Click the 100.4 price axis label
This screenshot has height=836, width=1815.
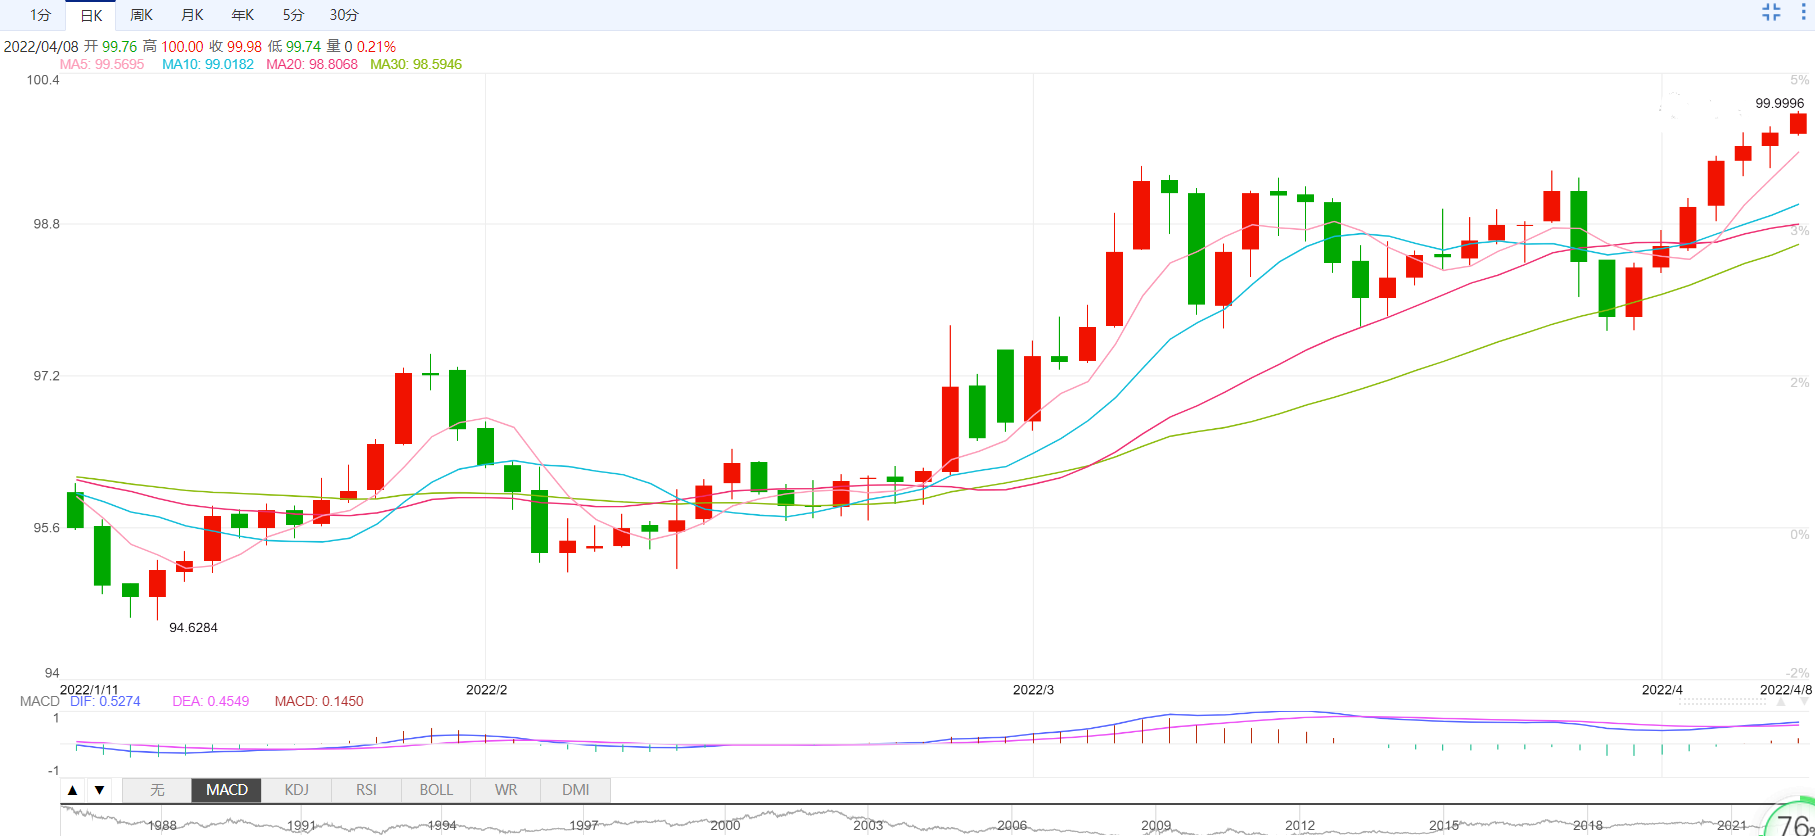43,80
